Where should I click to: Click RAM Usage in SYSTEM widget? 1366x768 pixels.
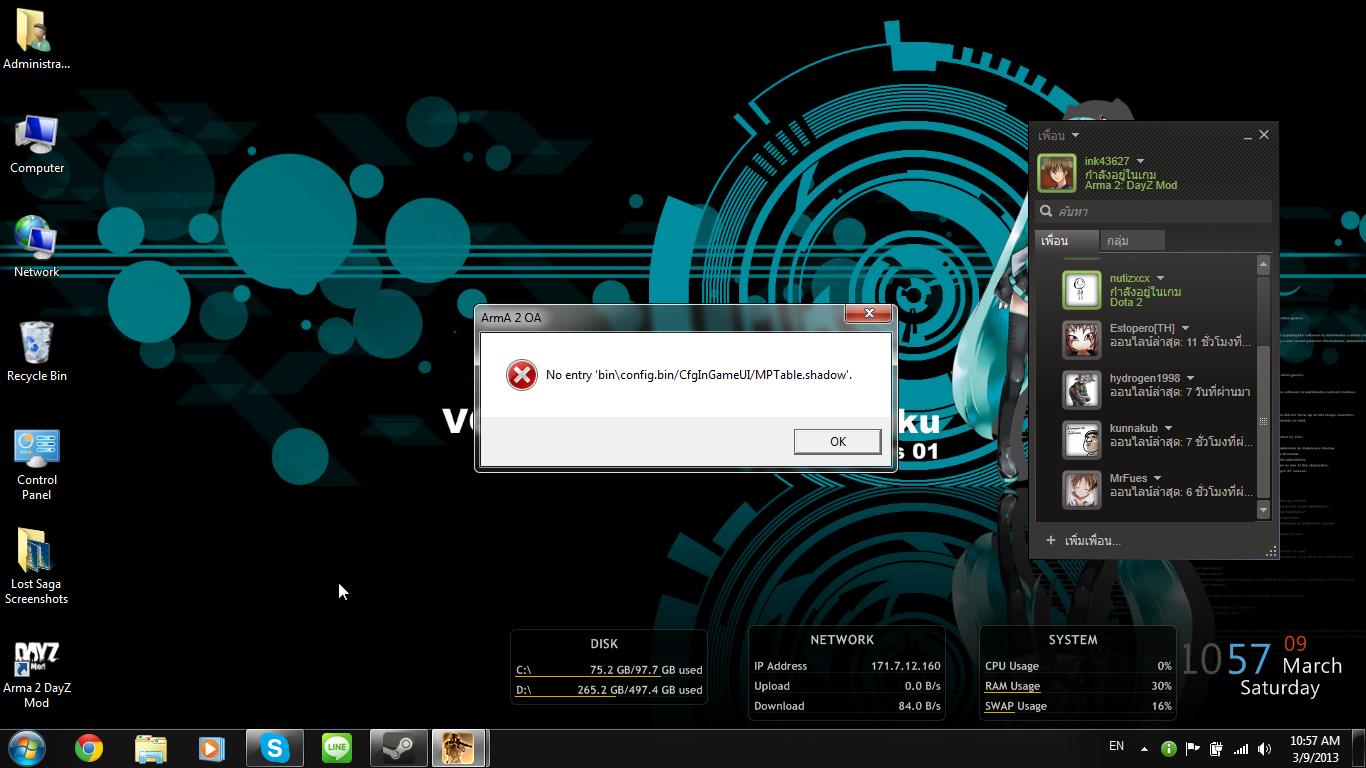pos(1012,686)
